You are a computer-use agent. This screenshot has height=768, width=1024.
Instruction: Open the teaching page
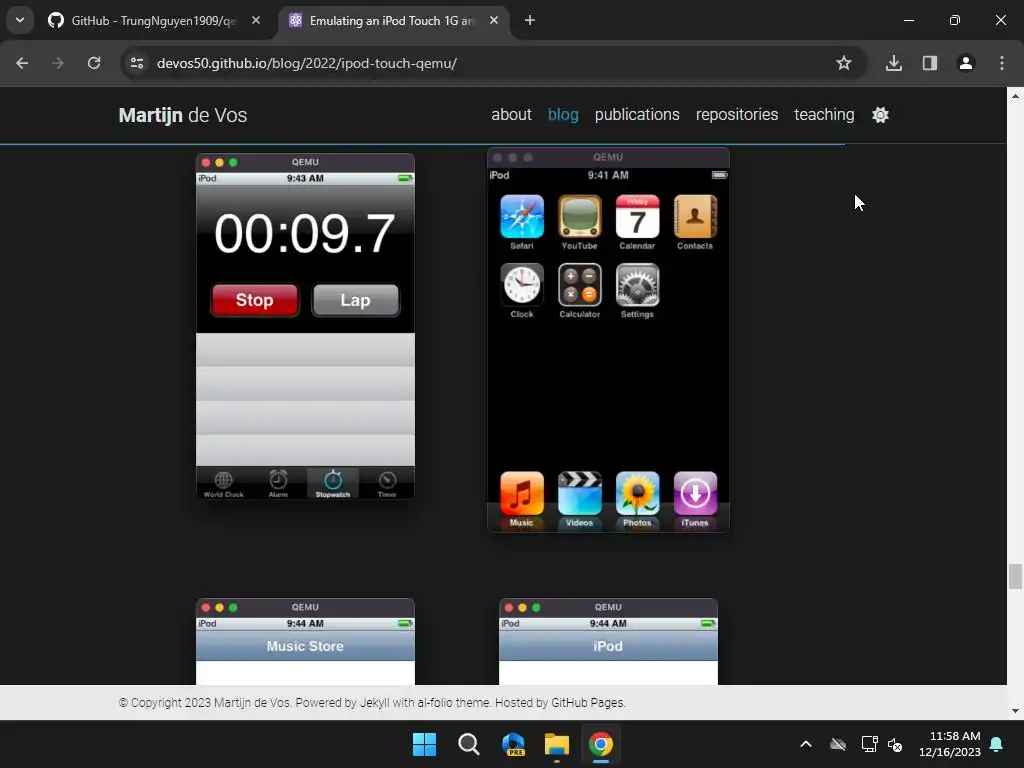(824, 115)
